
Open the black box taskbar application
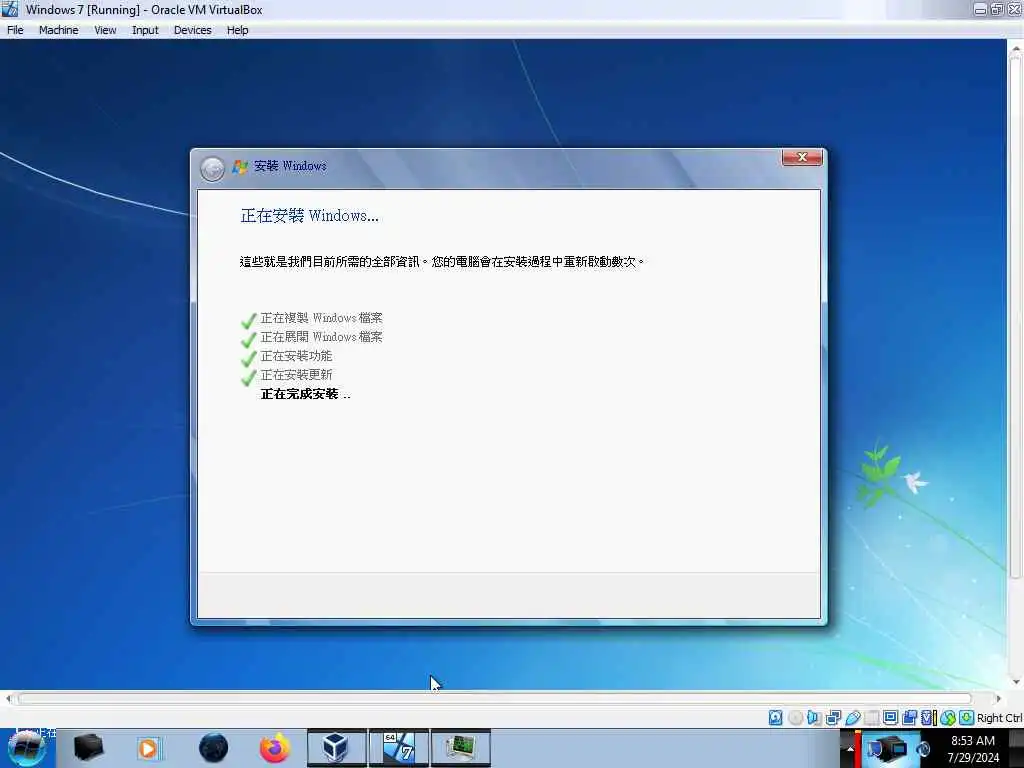click(88, 748)
